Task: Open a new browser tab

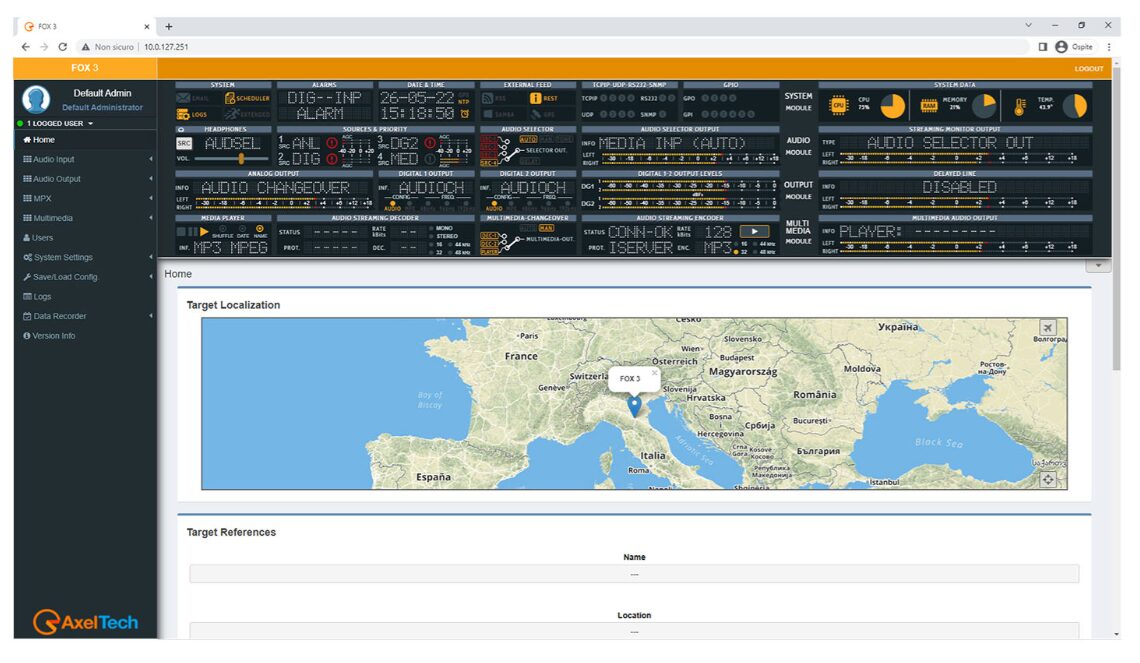Action: click(x=169, y=26)
